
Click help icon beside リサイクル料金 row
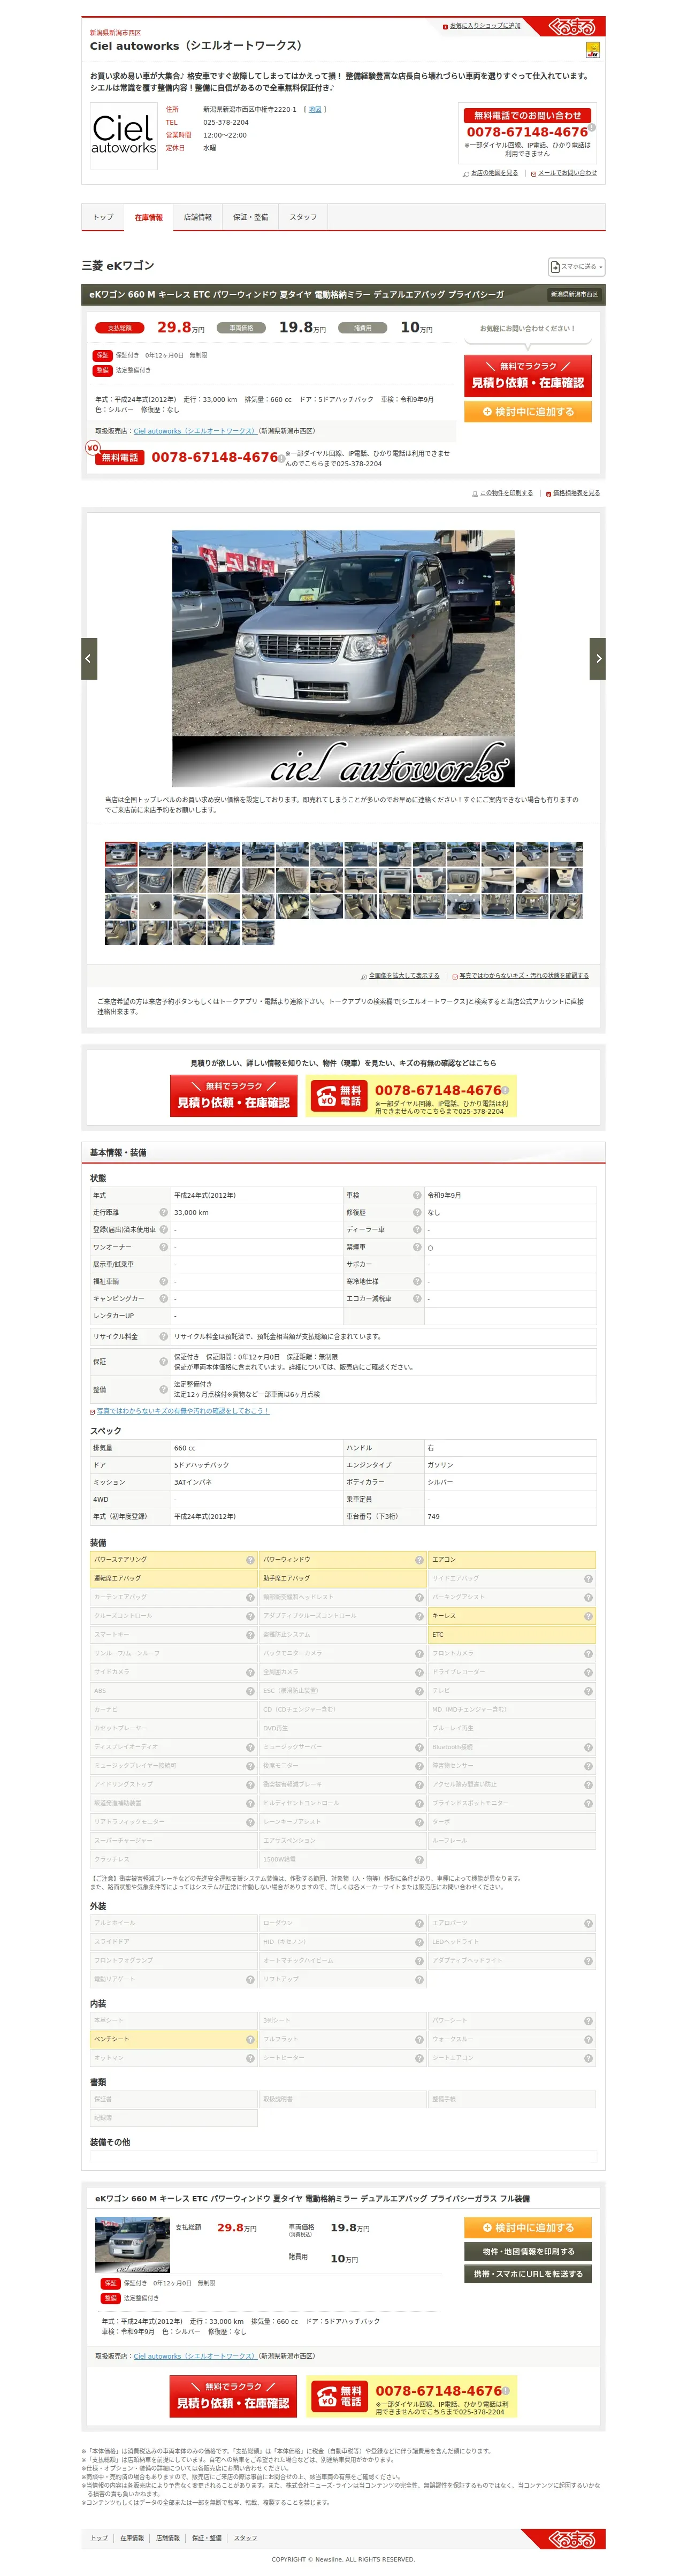pos(164,1336)
